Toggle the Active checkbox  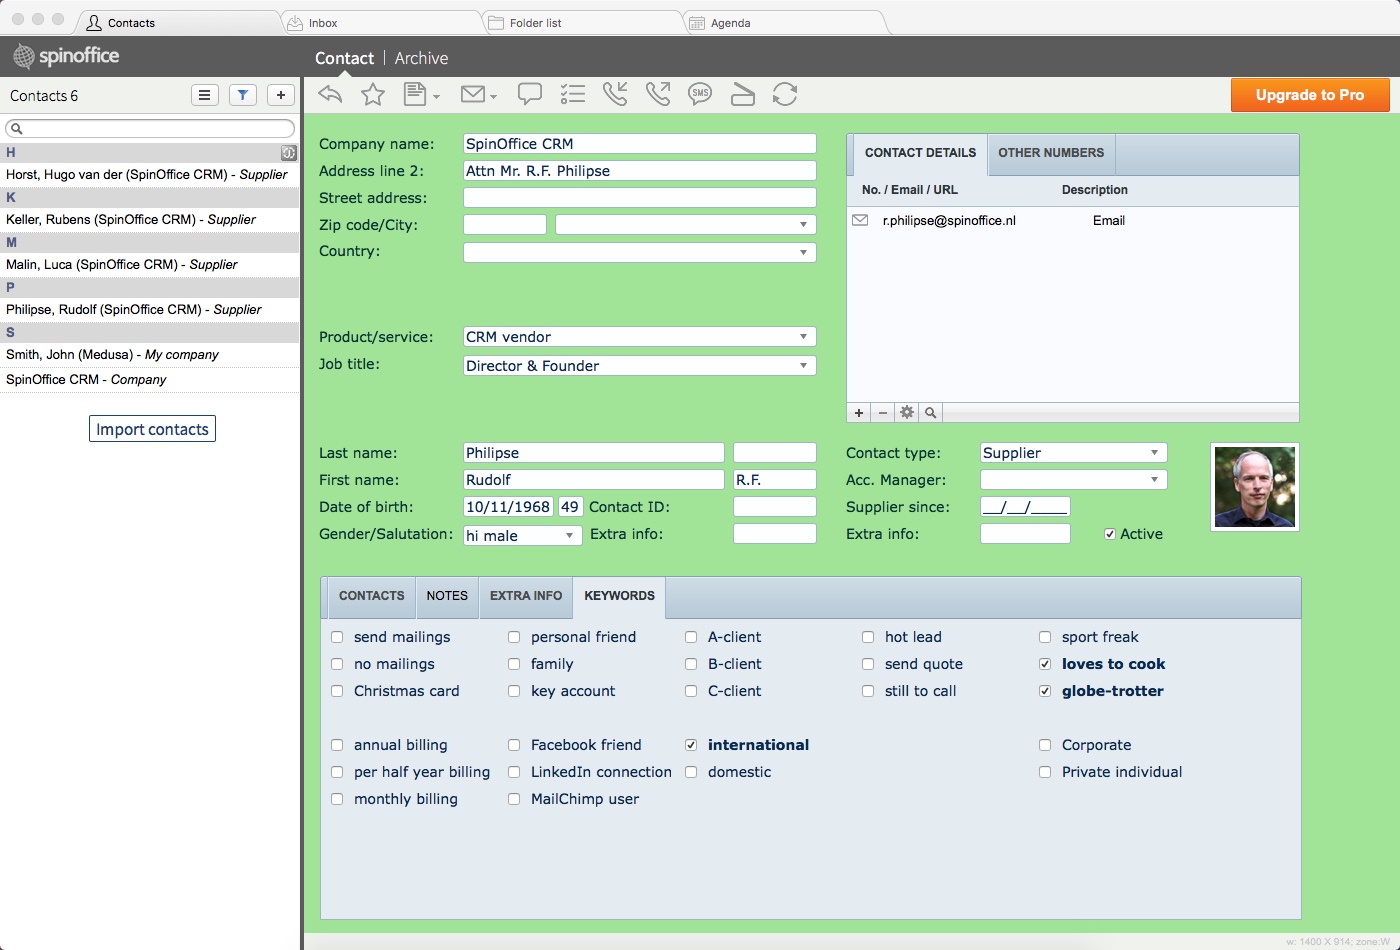coord(1110,534)
